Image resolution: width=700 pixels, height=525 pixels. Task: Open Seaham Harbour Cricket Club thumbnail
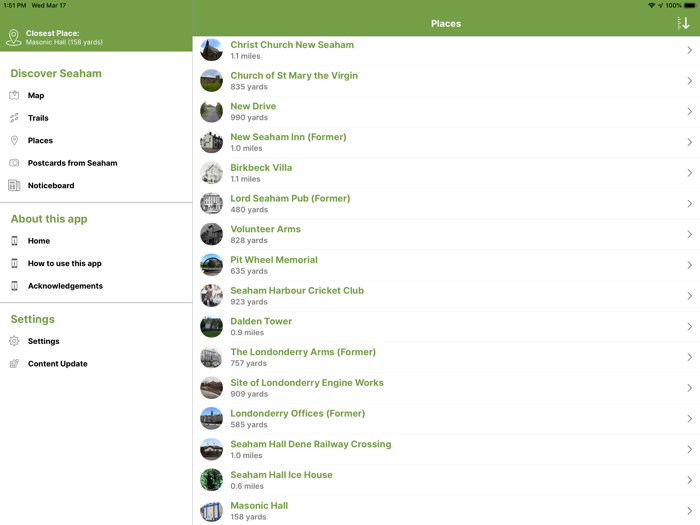pyautogui.click(x=211, y=296)
